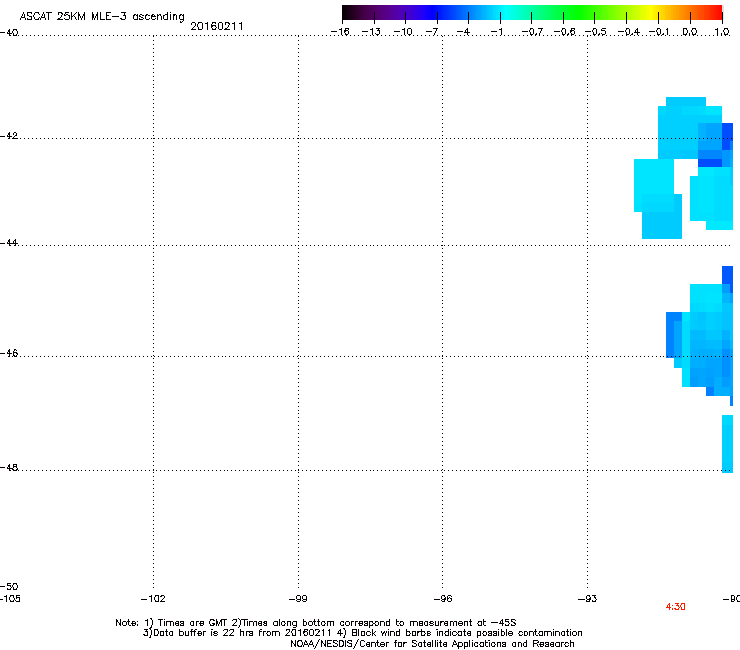Click the -0.7 color scale label

point(532,32)
